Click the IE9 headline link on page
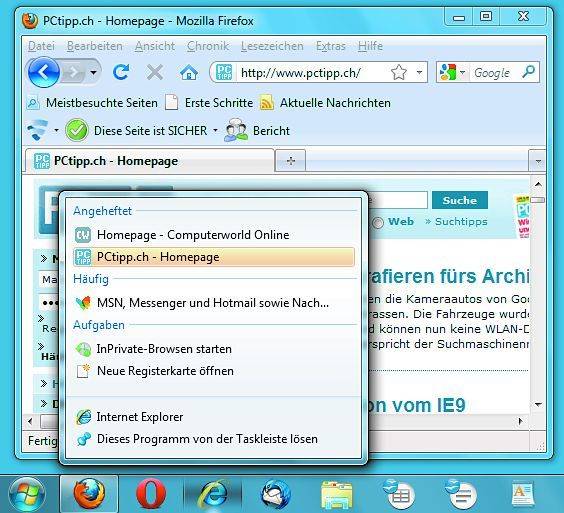This screenshot has width=564, height=513. (417, 405)
